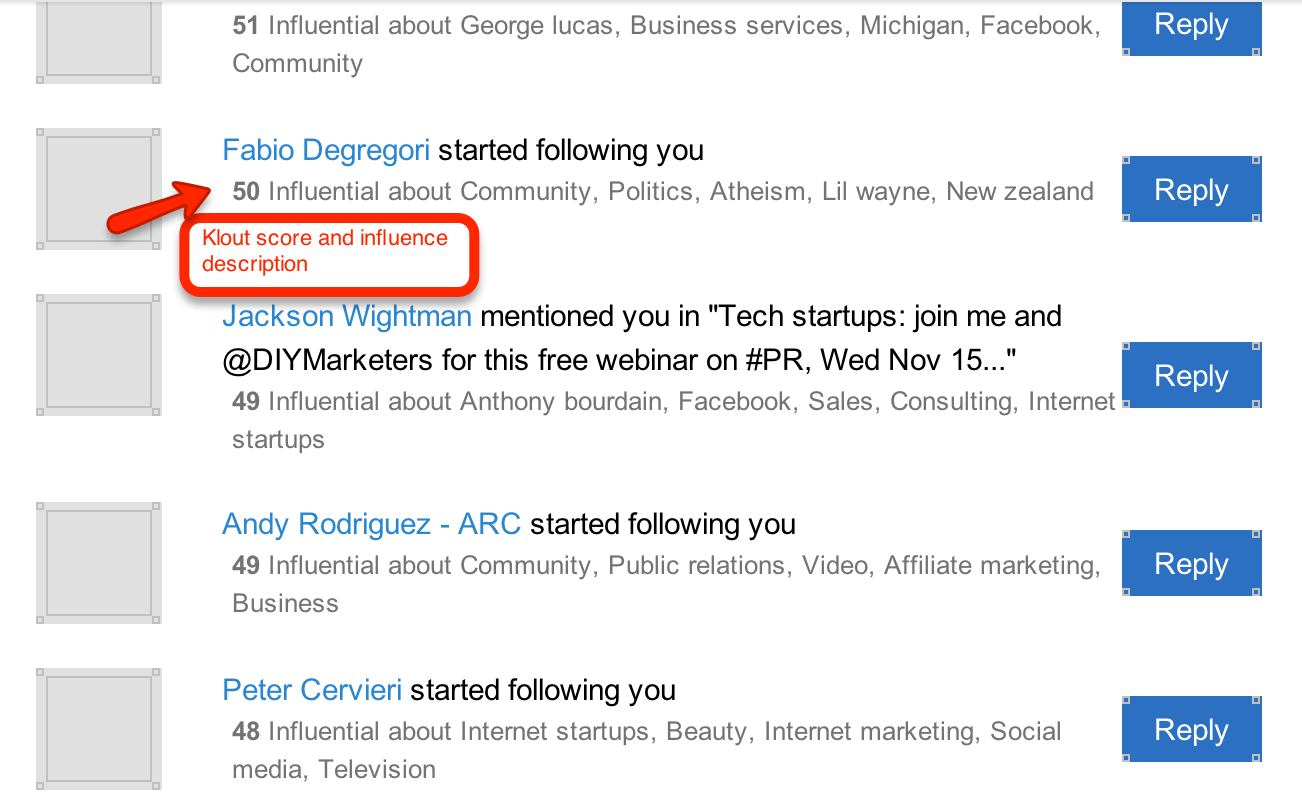Click Reply next to Fabio Degregori's notification
Image resolution: width=1302 pixels, height=794 pixels.
point(1191,190)
